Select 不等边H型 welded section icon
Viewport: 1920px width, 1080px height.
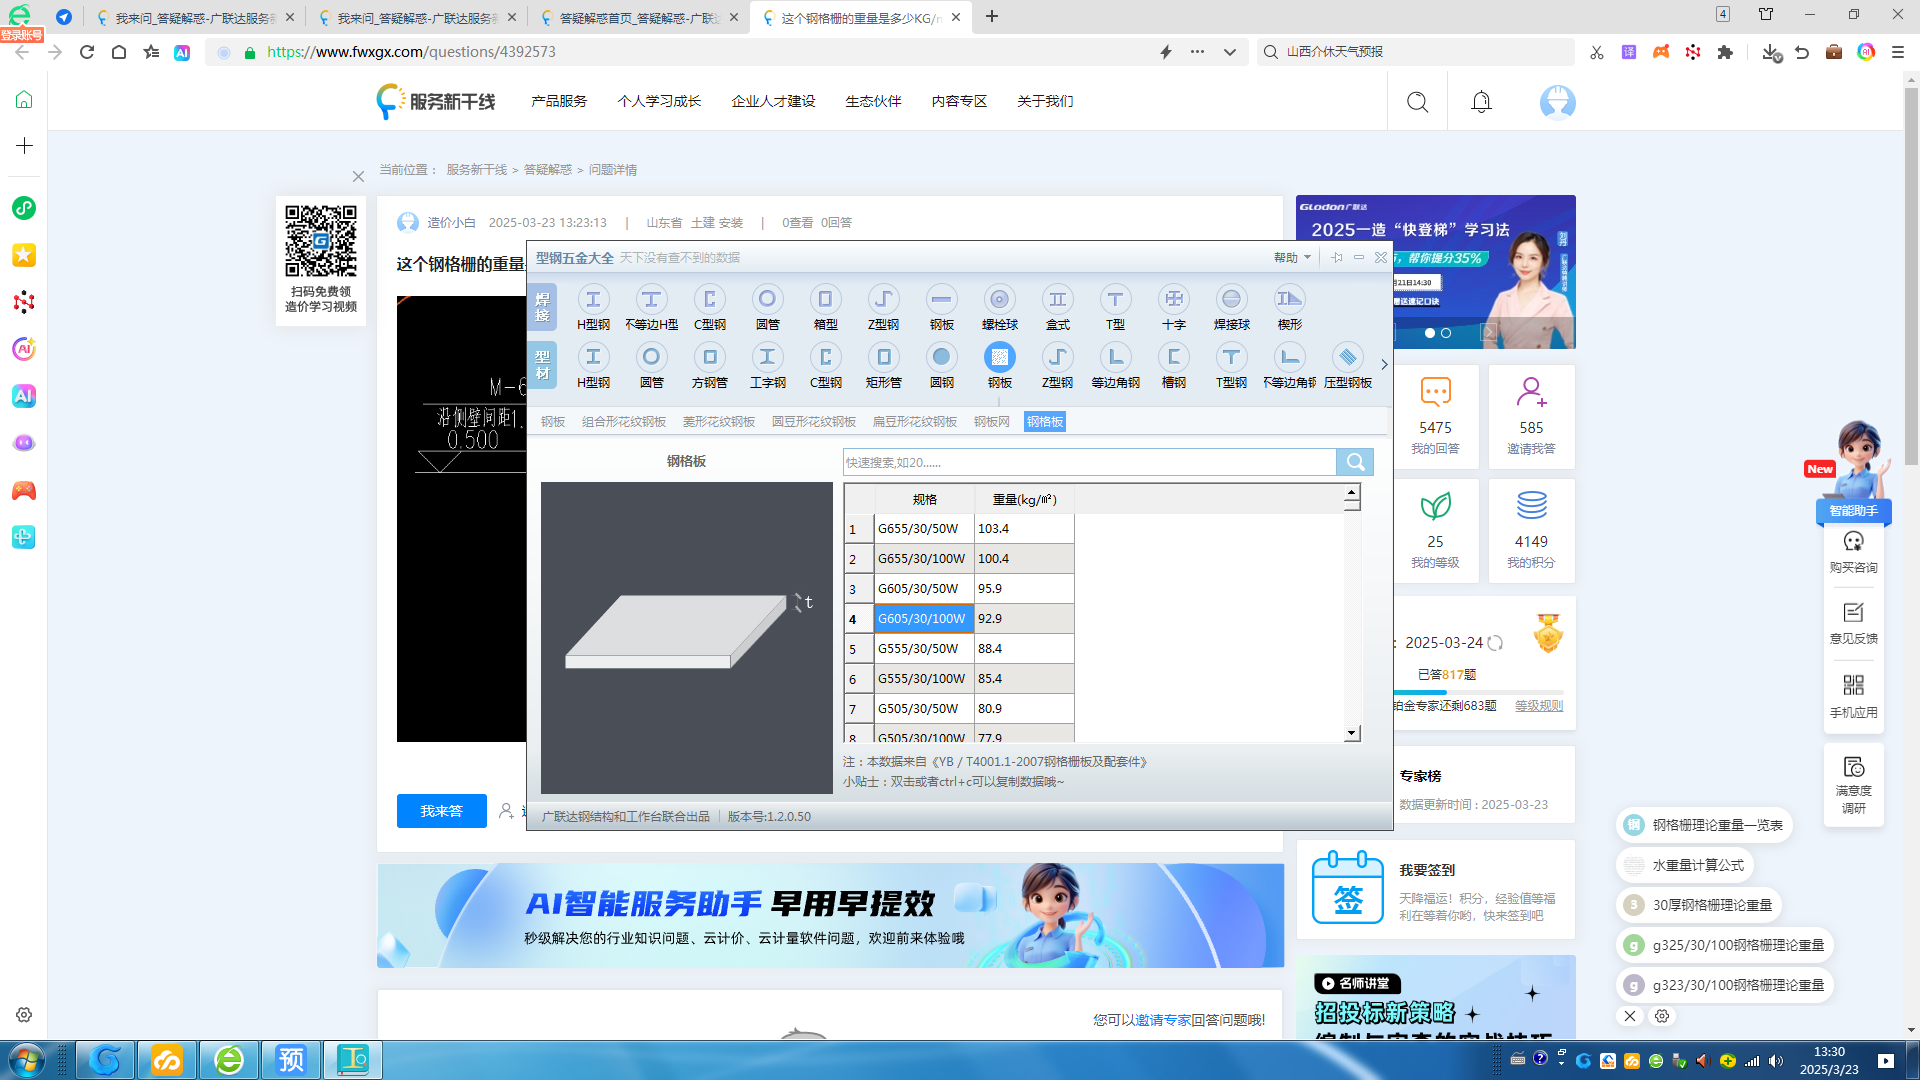[651, 308]
